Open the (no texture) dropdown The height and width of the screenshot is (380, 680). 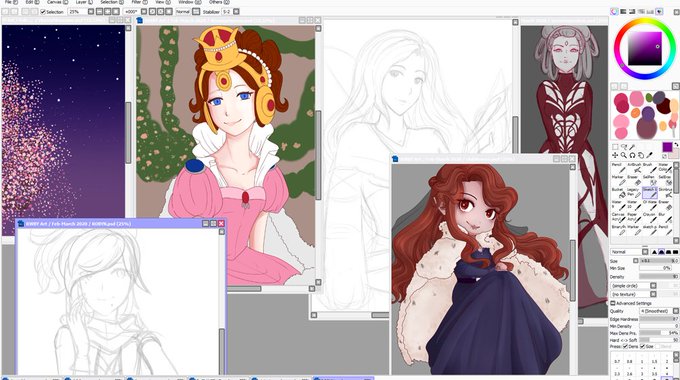(634, 294)
